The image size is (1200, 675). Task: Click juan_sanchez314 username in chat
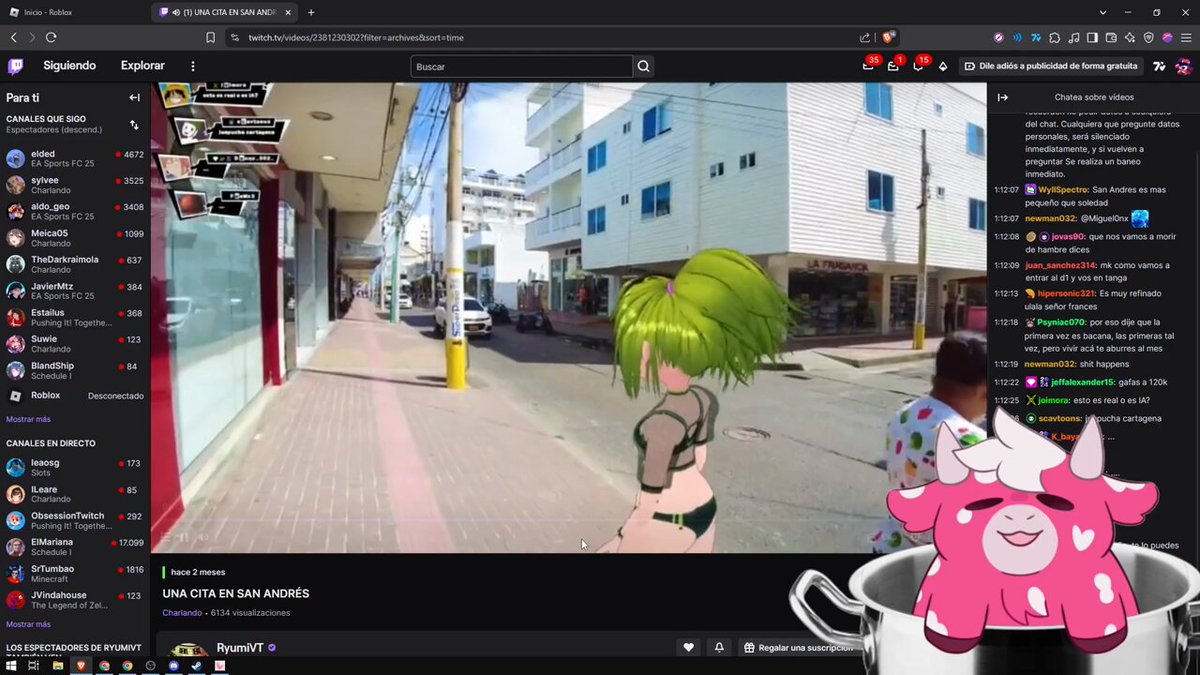[1061, 265]
